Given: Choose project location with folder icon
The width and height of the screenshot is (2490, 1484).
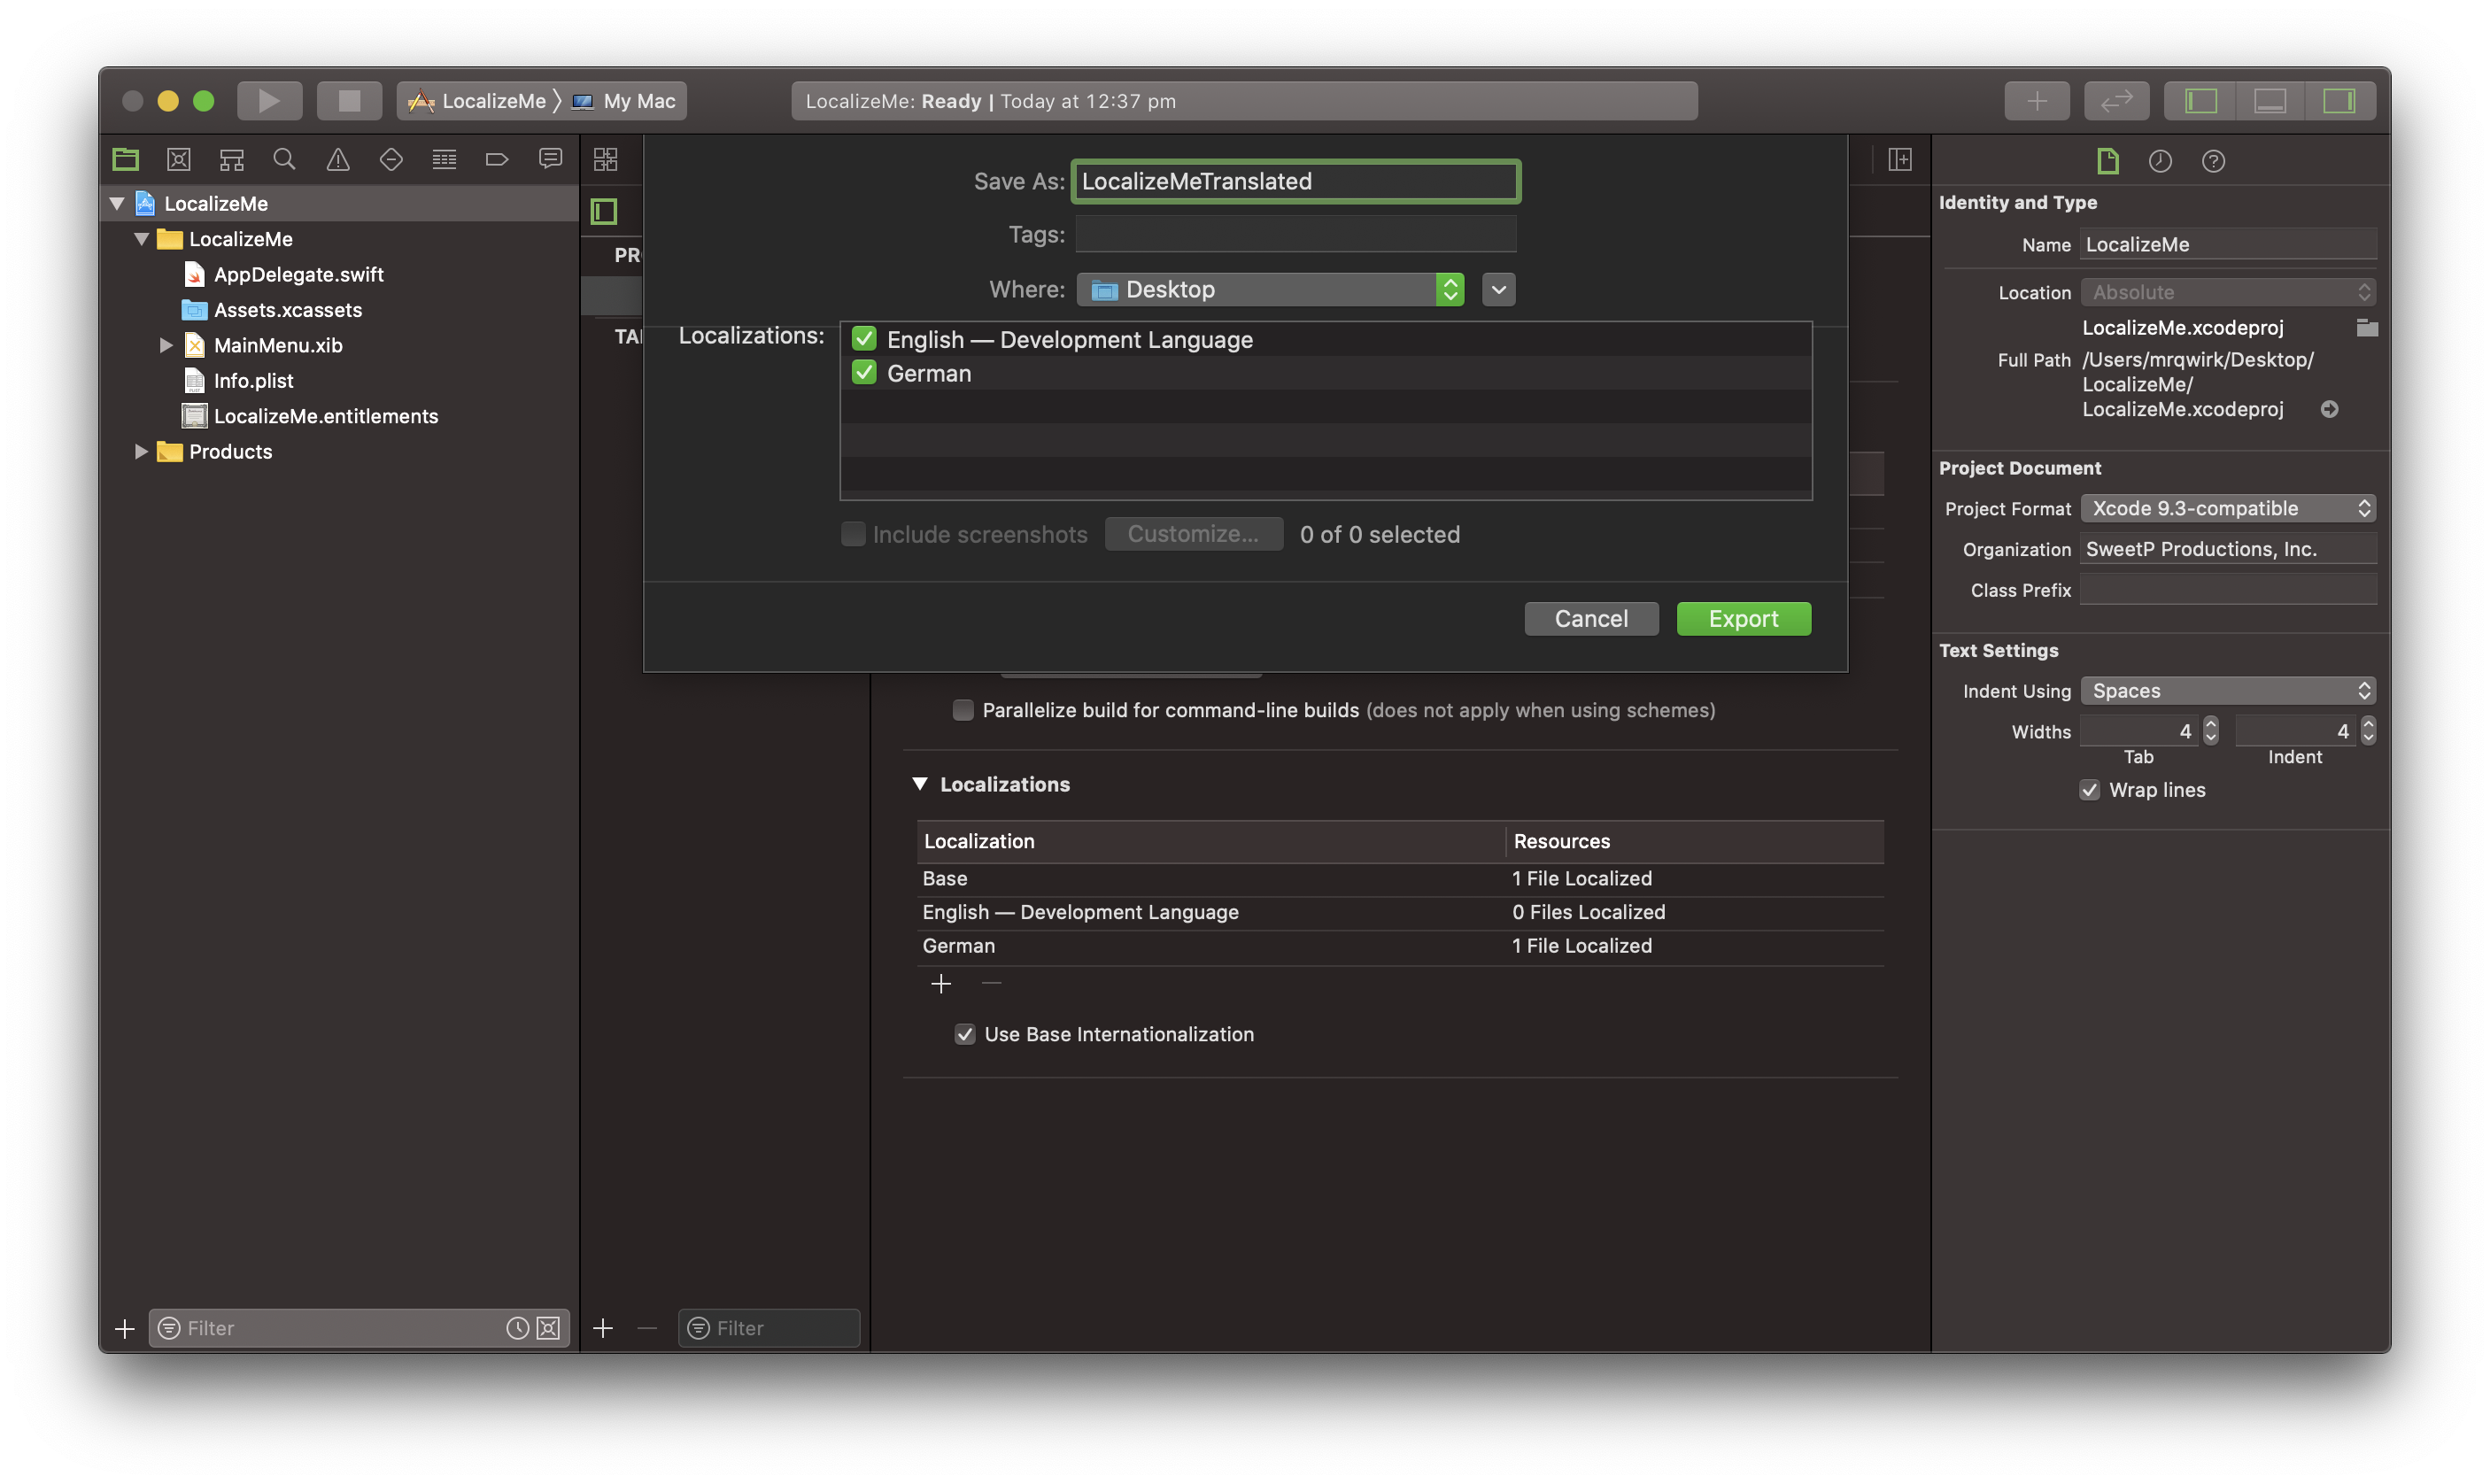Looking at the screenshot, I should coord(2367,327).
